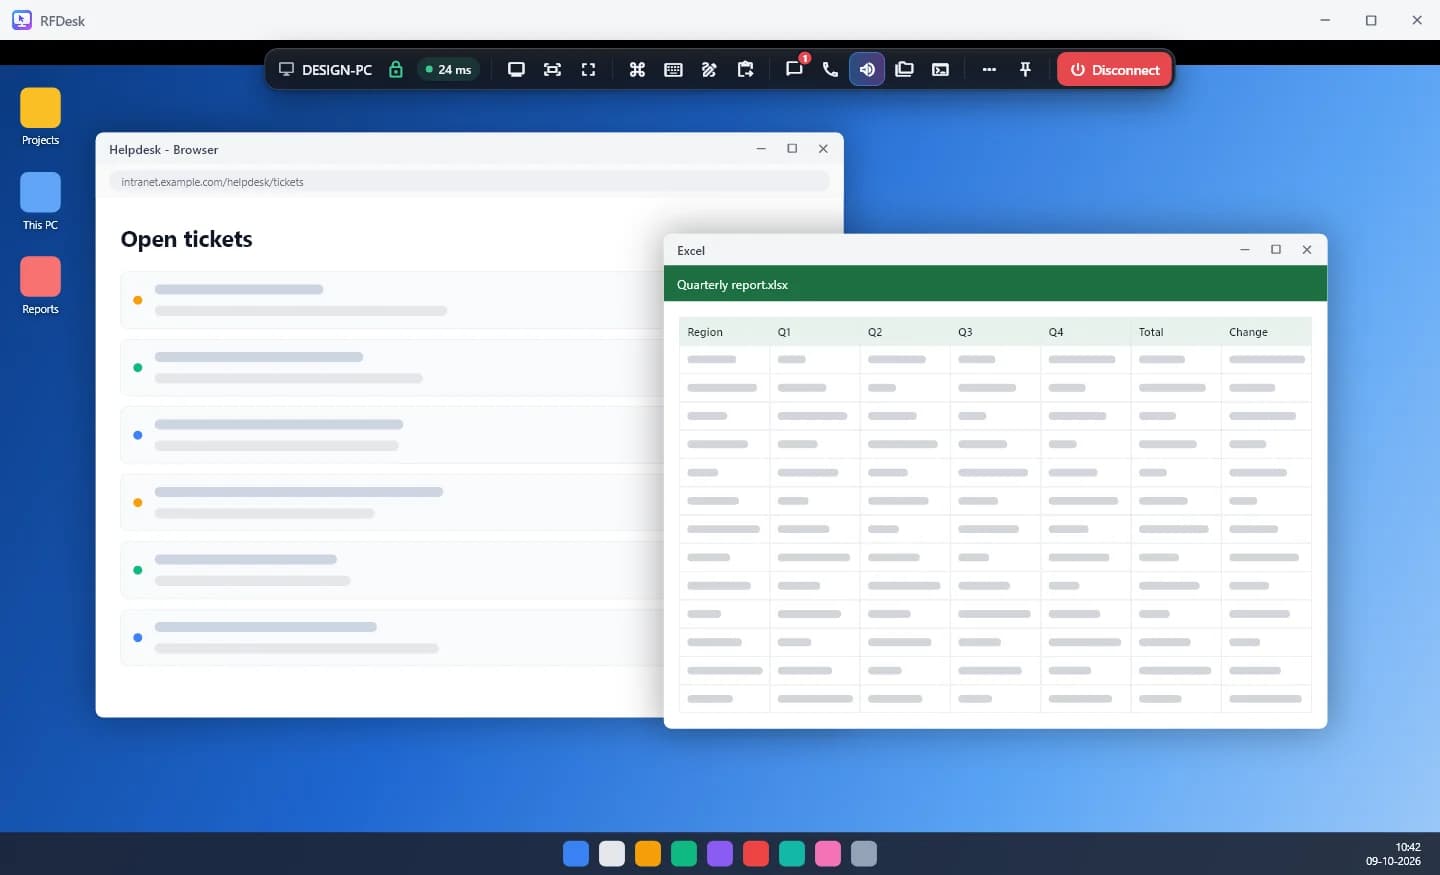Screen dimensions: 1440x875
Task: Open the monitor display selector icon
Action: coord(516,70)
